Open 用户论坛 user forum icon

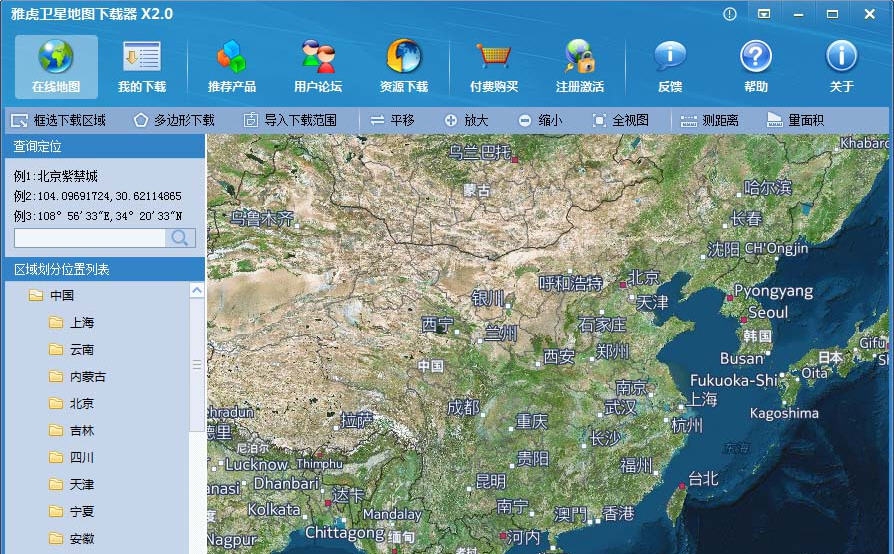click(318, 56)
